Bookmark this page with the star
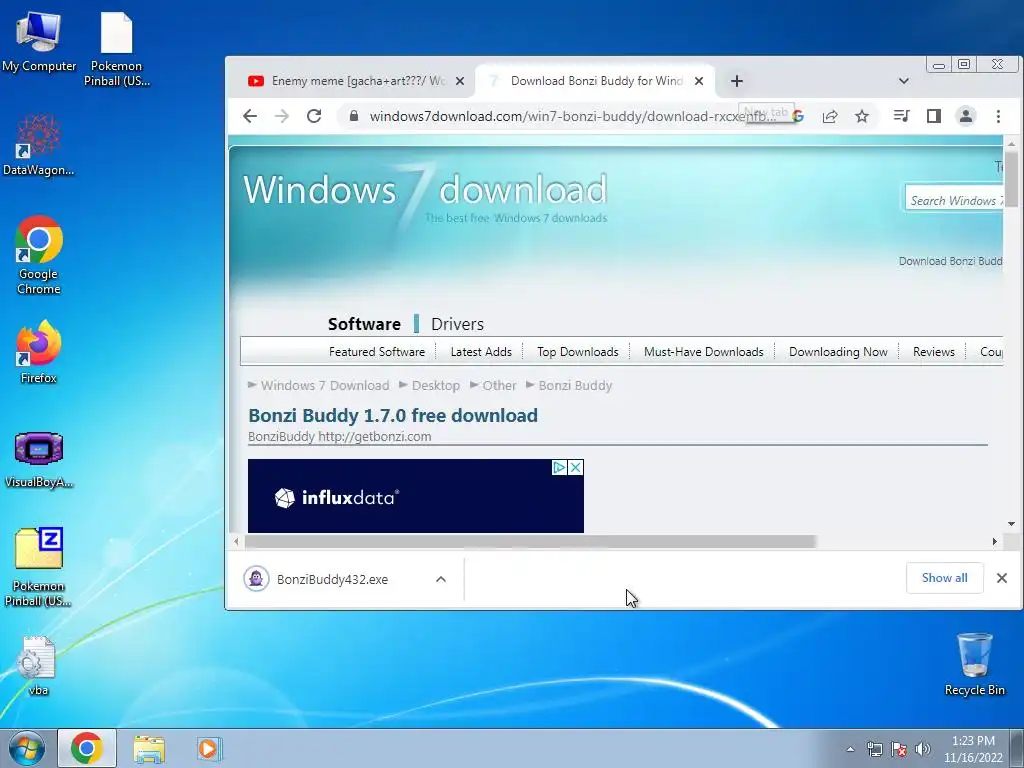 (x=862, y=116)
